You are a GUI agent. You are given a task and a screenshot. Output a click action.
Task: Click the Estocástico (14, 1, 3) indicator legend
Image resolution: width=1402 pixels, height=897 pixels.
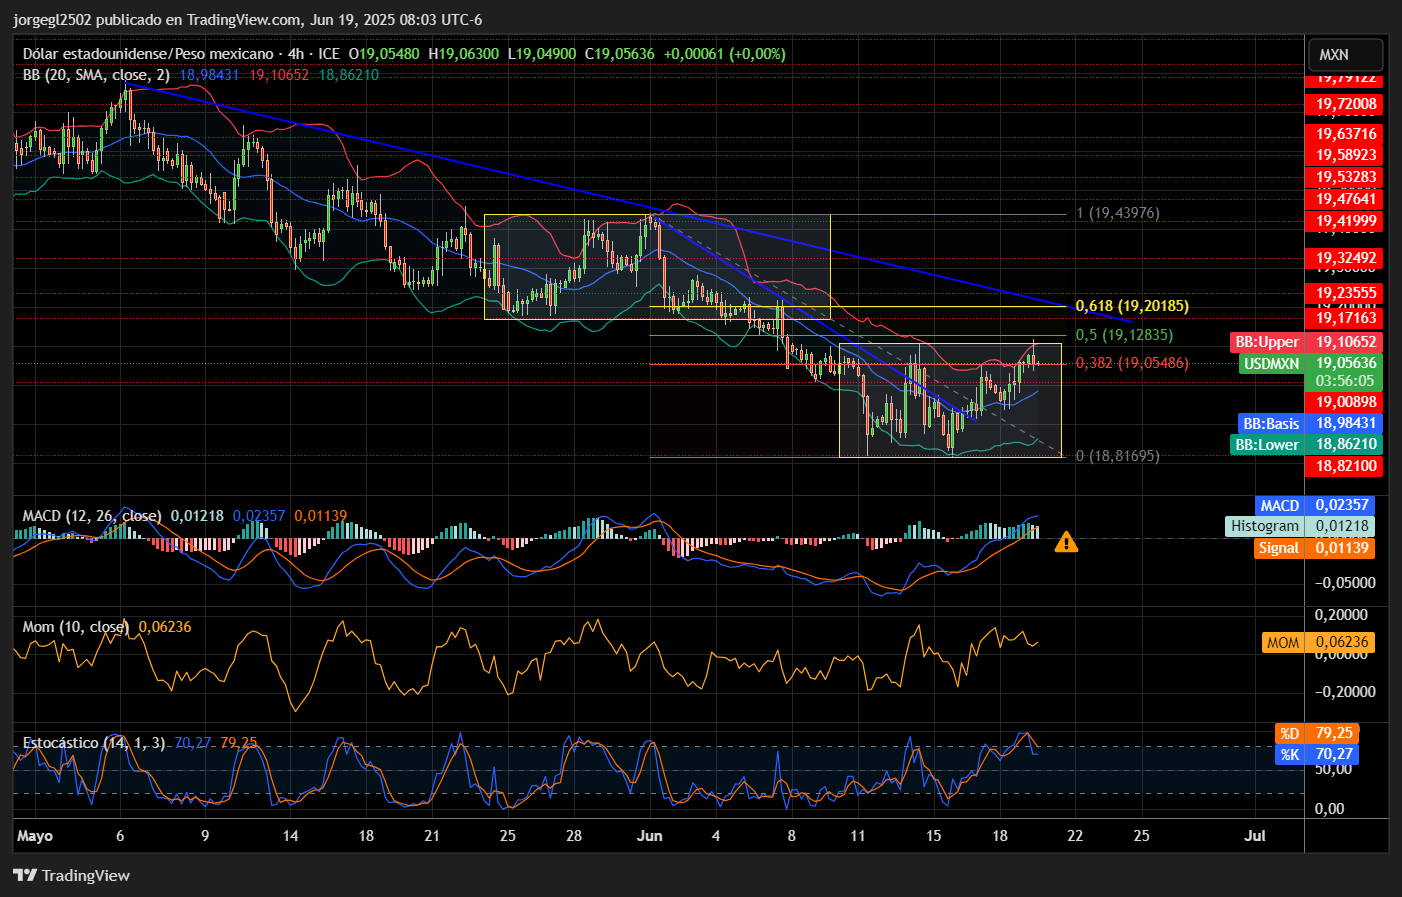coord(94,743)
